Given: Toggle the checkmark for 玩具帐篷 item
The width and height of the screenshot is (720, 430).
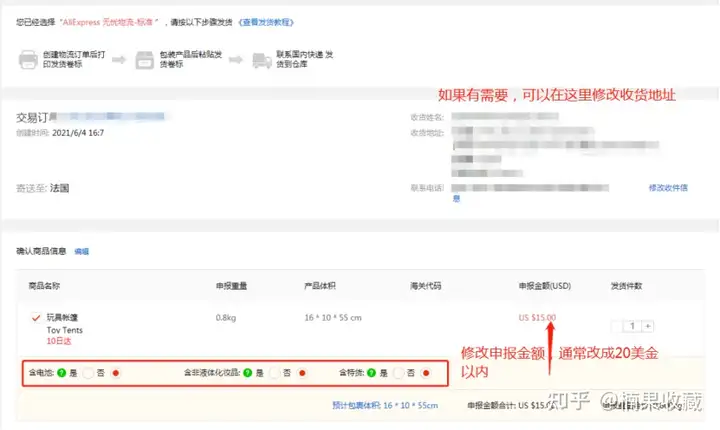Looking at the screenshot, I should click(x=36, y=317).
